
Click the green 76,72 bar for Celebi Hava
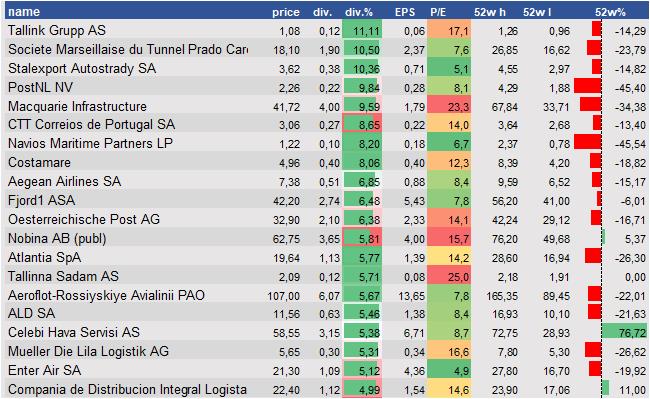624,332
